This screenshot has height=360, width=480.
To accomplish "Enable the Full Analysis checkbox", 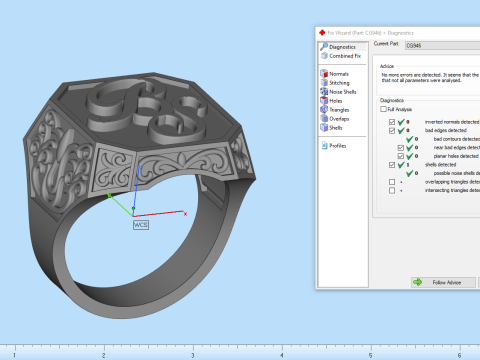I will pos(383,109).
